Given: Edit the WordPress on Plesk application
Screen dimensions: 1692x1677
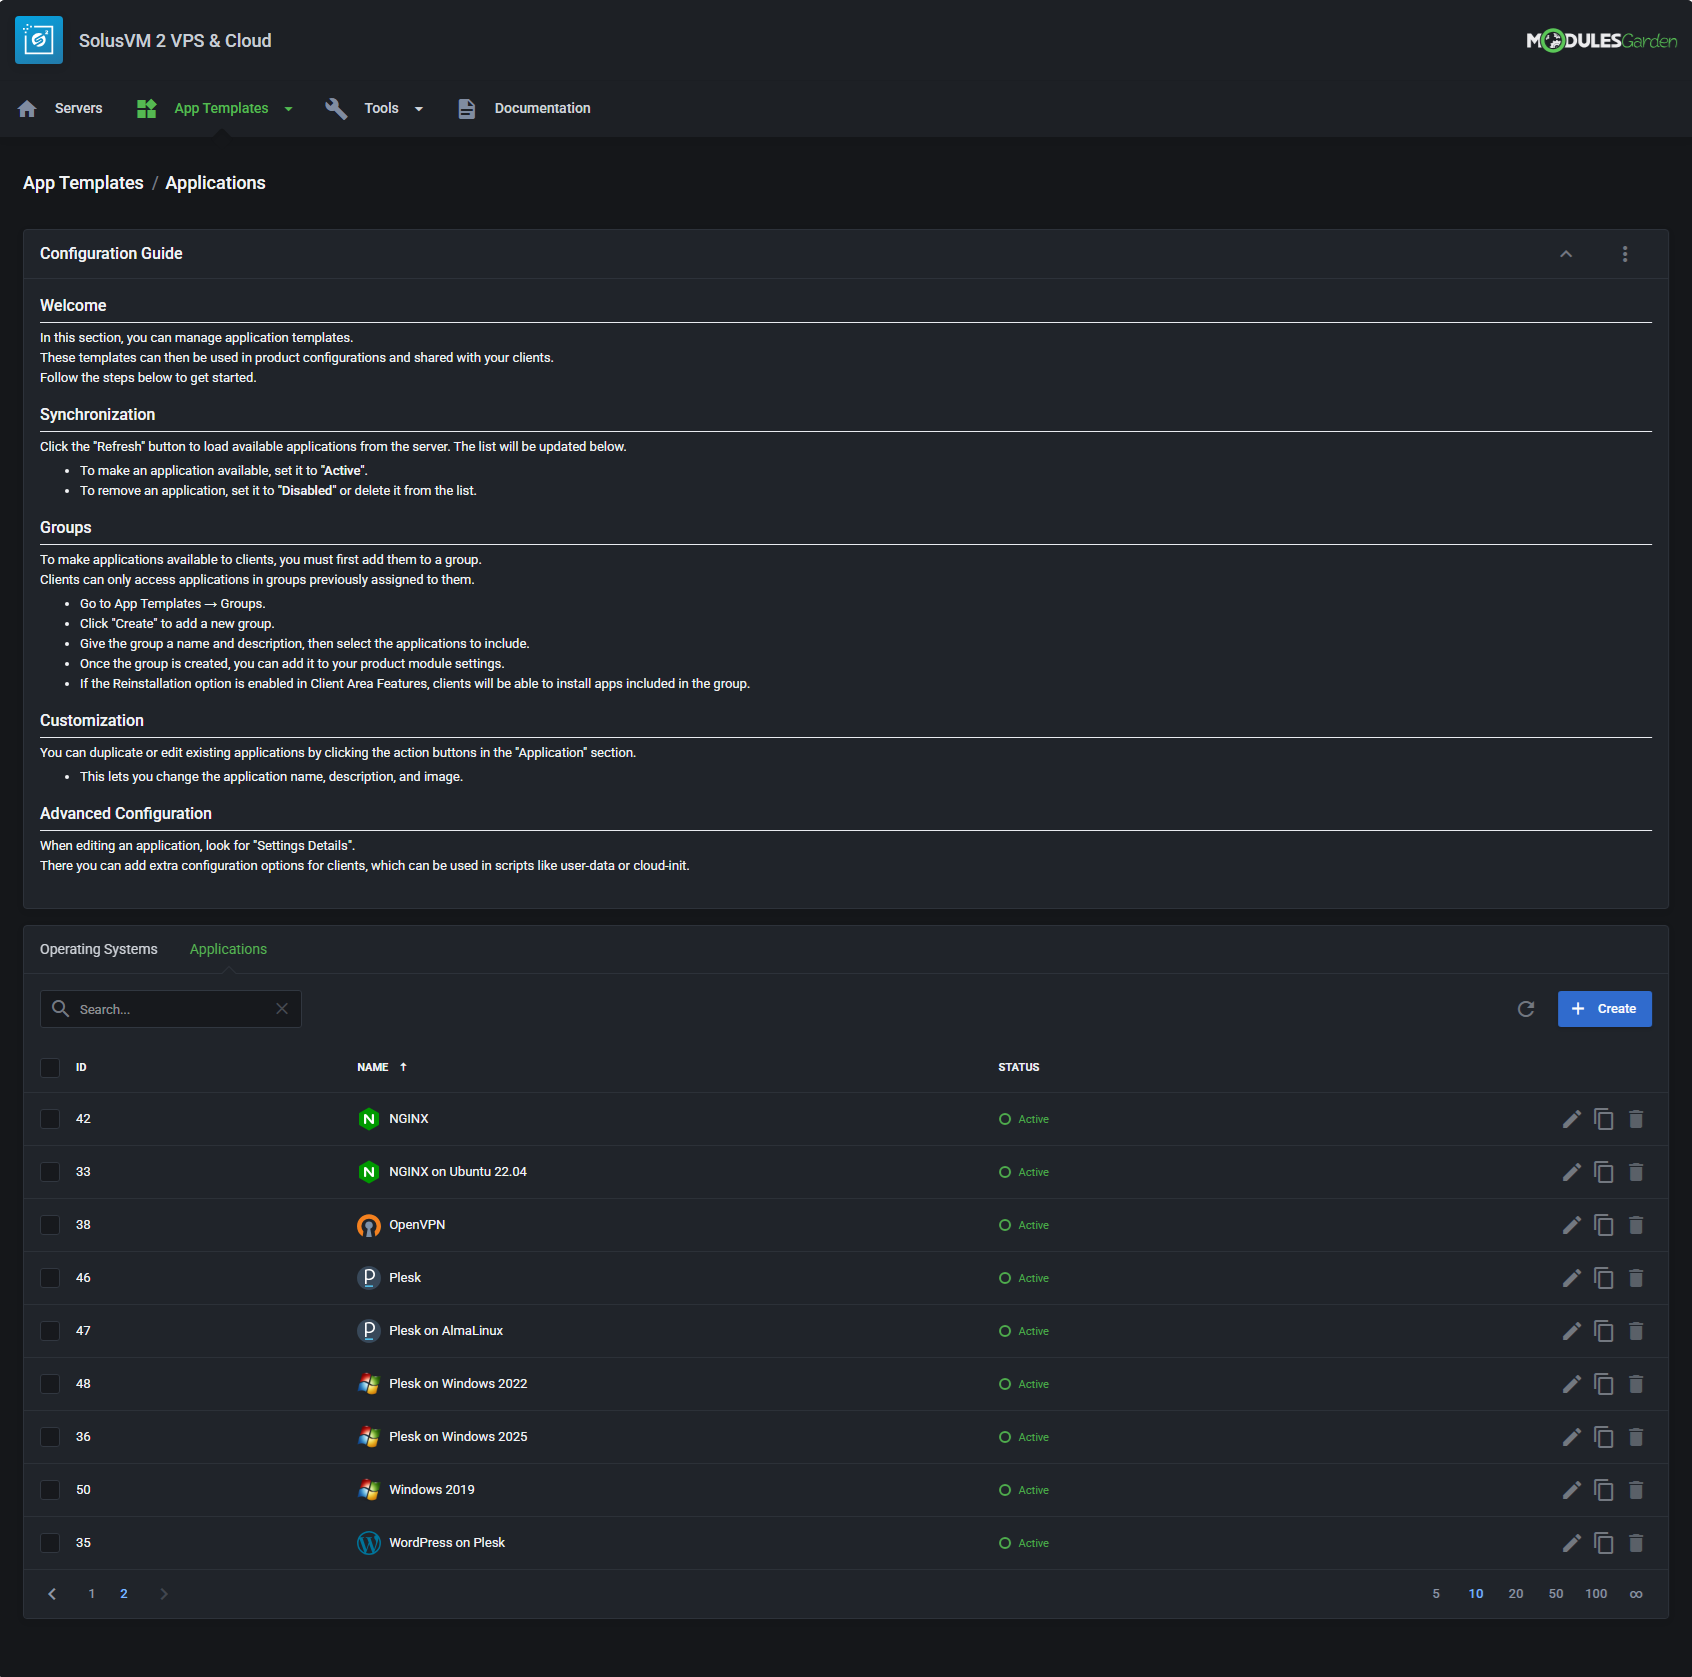Looking at the screenshot, I should click(1572, 1543).
